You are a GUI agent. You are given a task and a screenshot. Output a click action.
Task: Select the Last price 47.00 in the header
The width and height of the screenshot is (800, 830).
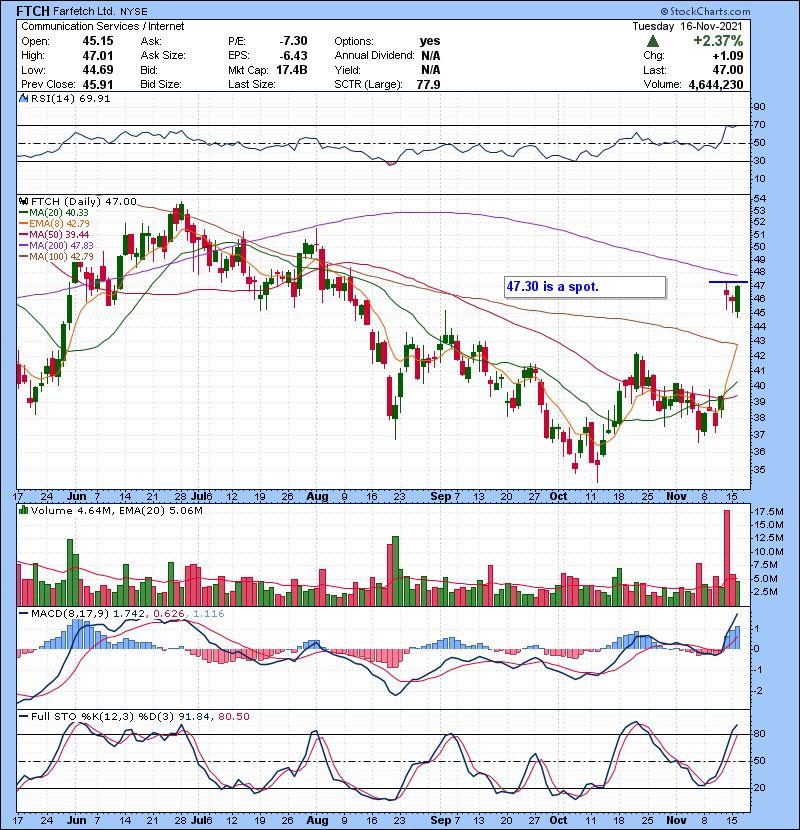point(728,70)
